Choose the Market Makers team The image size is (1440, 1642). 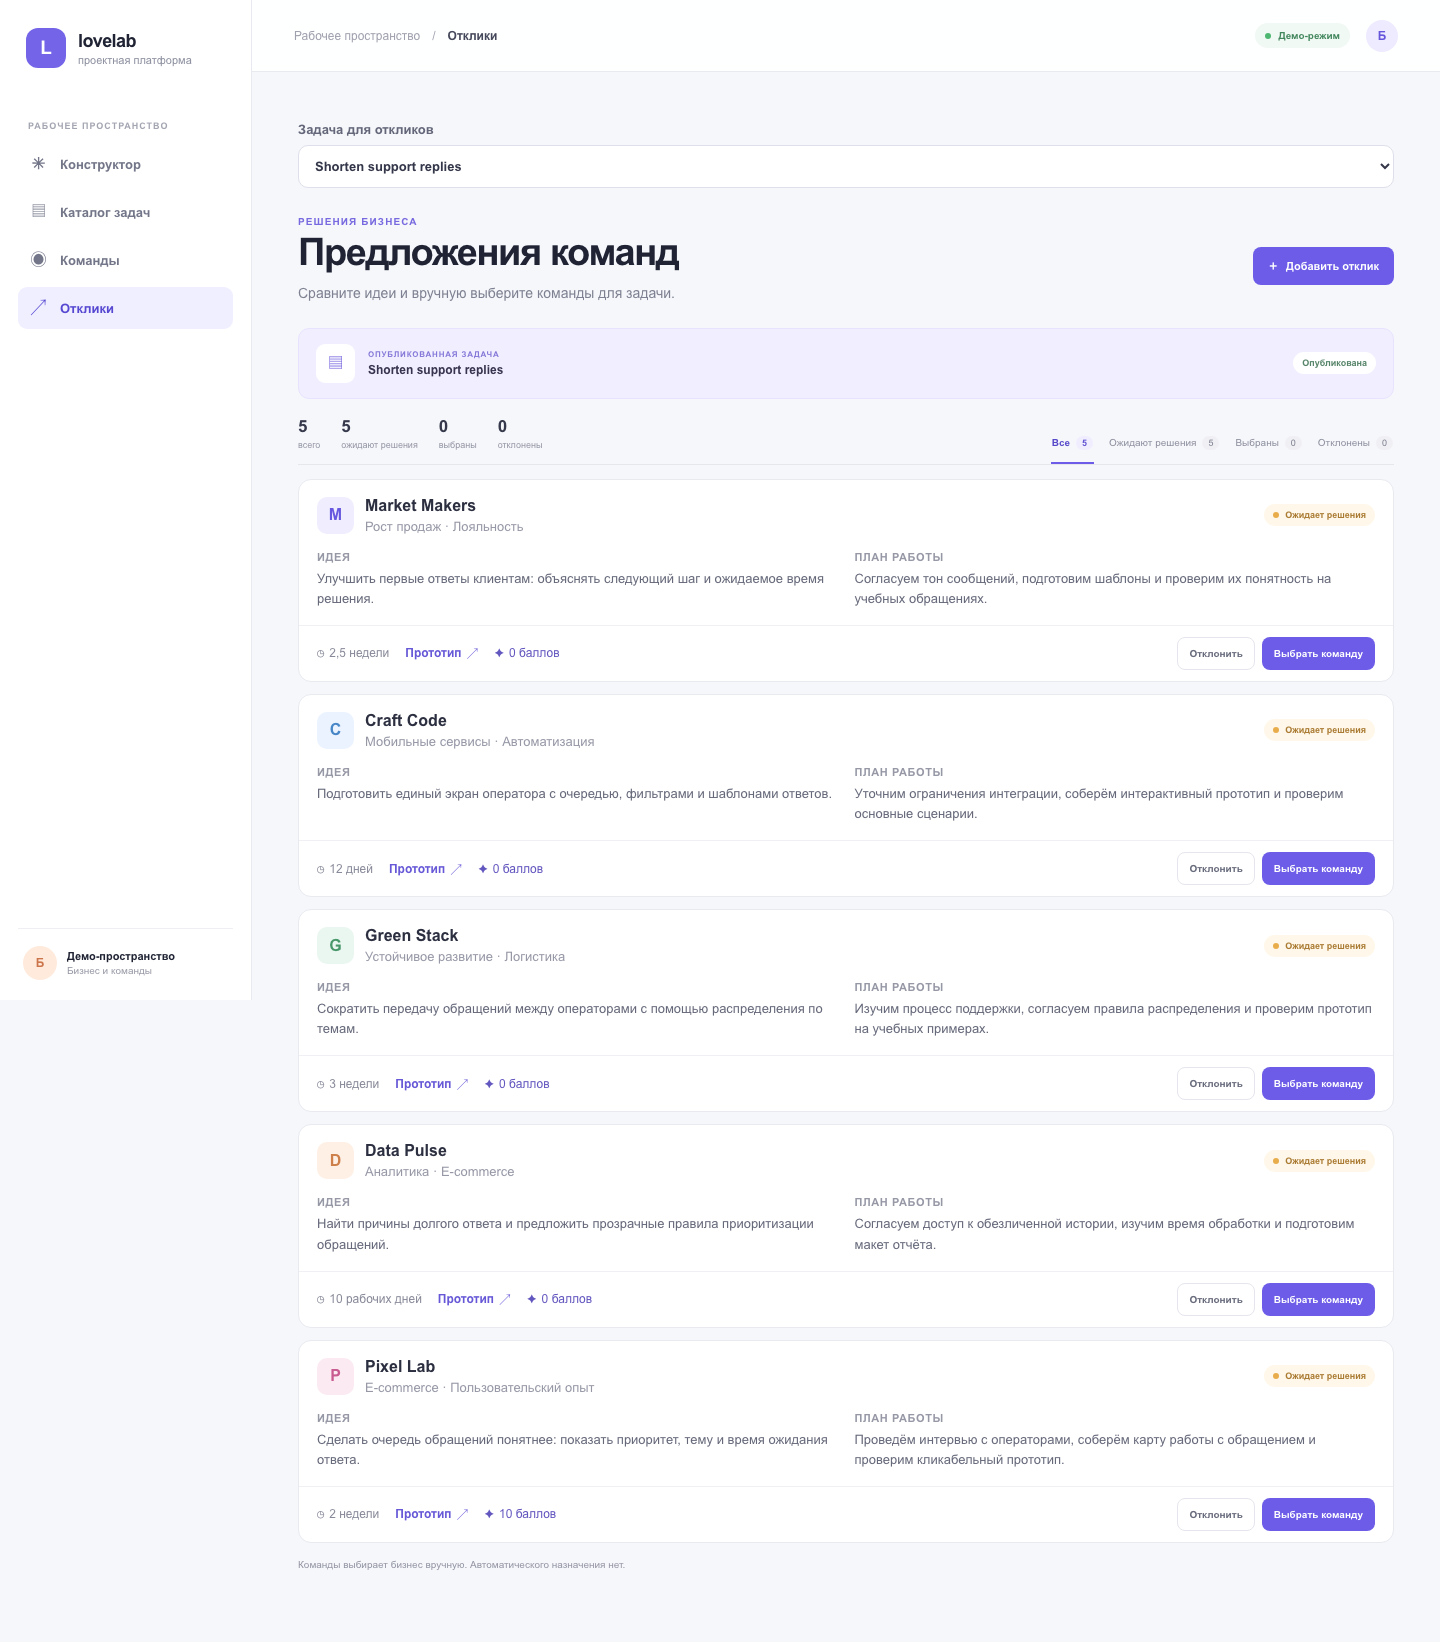pyautogui.click(x=1318, y=654)
